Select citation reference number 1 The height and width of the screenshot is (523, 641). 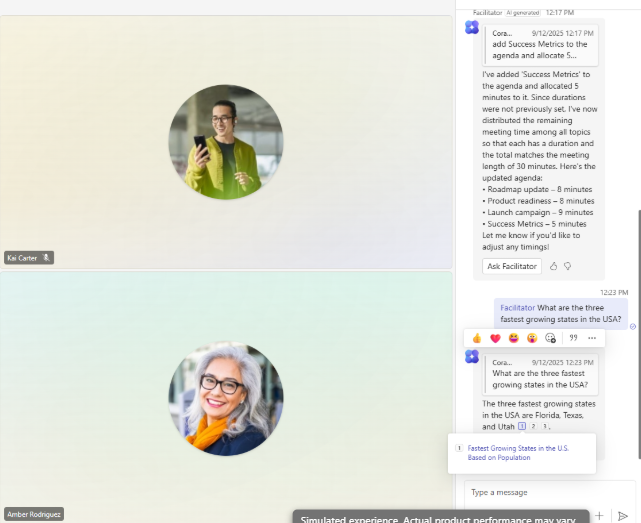pyautogui.click(x=522, y=426)
